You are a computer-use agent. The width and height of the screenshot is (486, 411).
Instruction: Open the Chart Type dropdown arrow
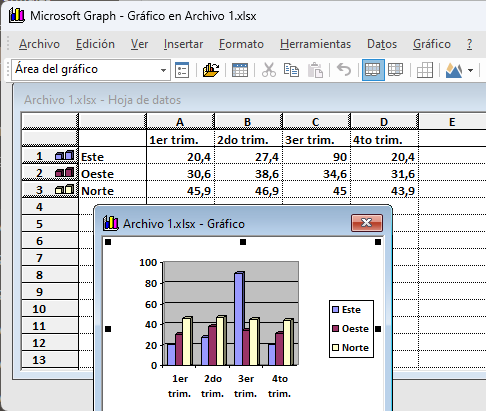[x=470, y=70]
